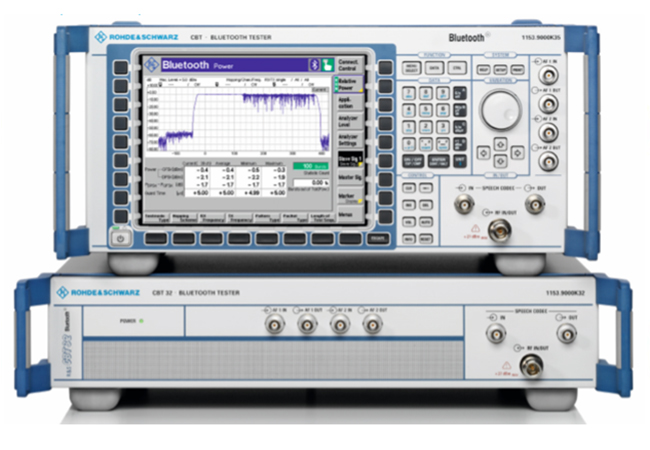The width and height of the screenshot is (650, 450).
Task: Click the RF IN/OUT connector on the CBT
Action: (500, 230)
